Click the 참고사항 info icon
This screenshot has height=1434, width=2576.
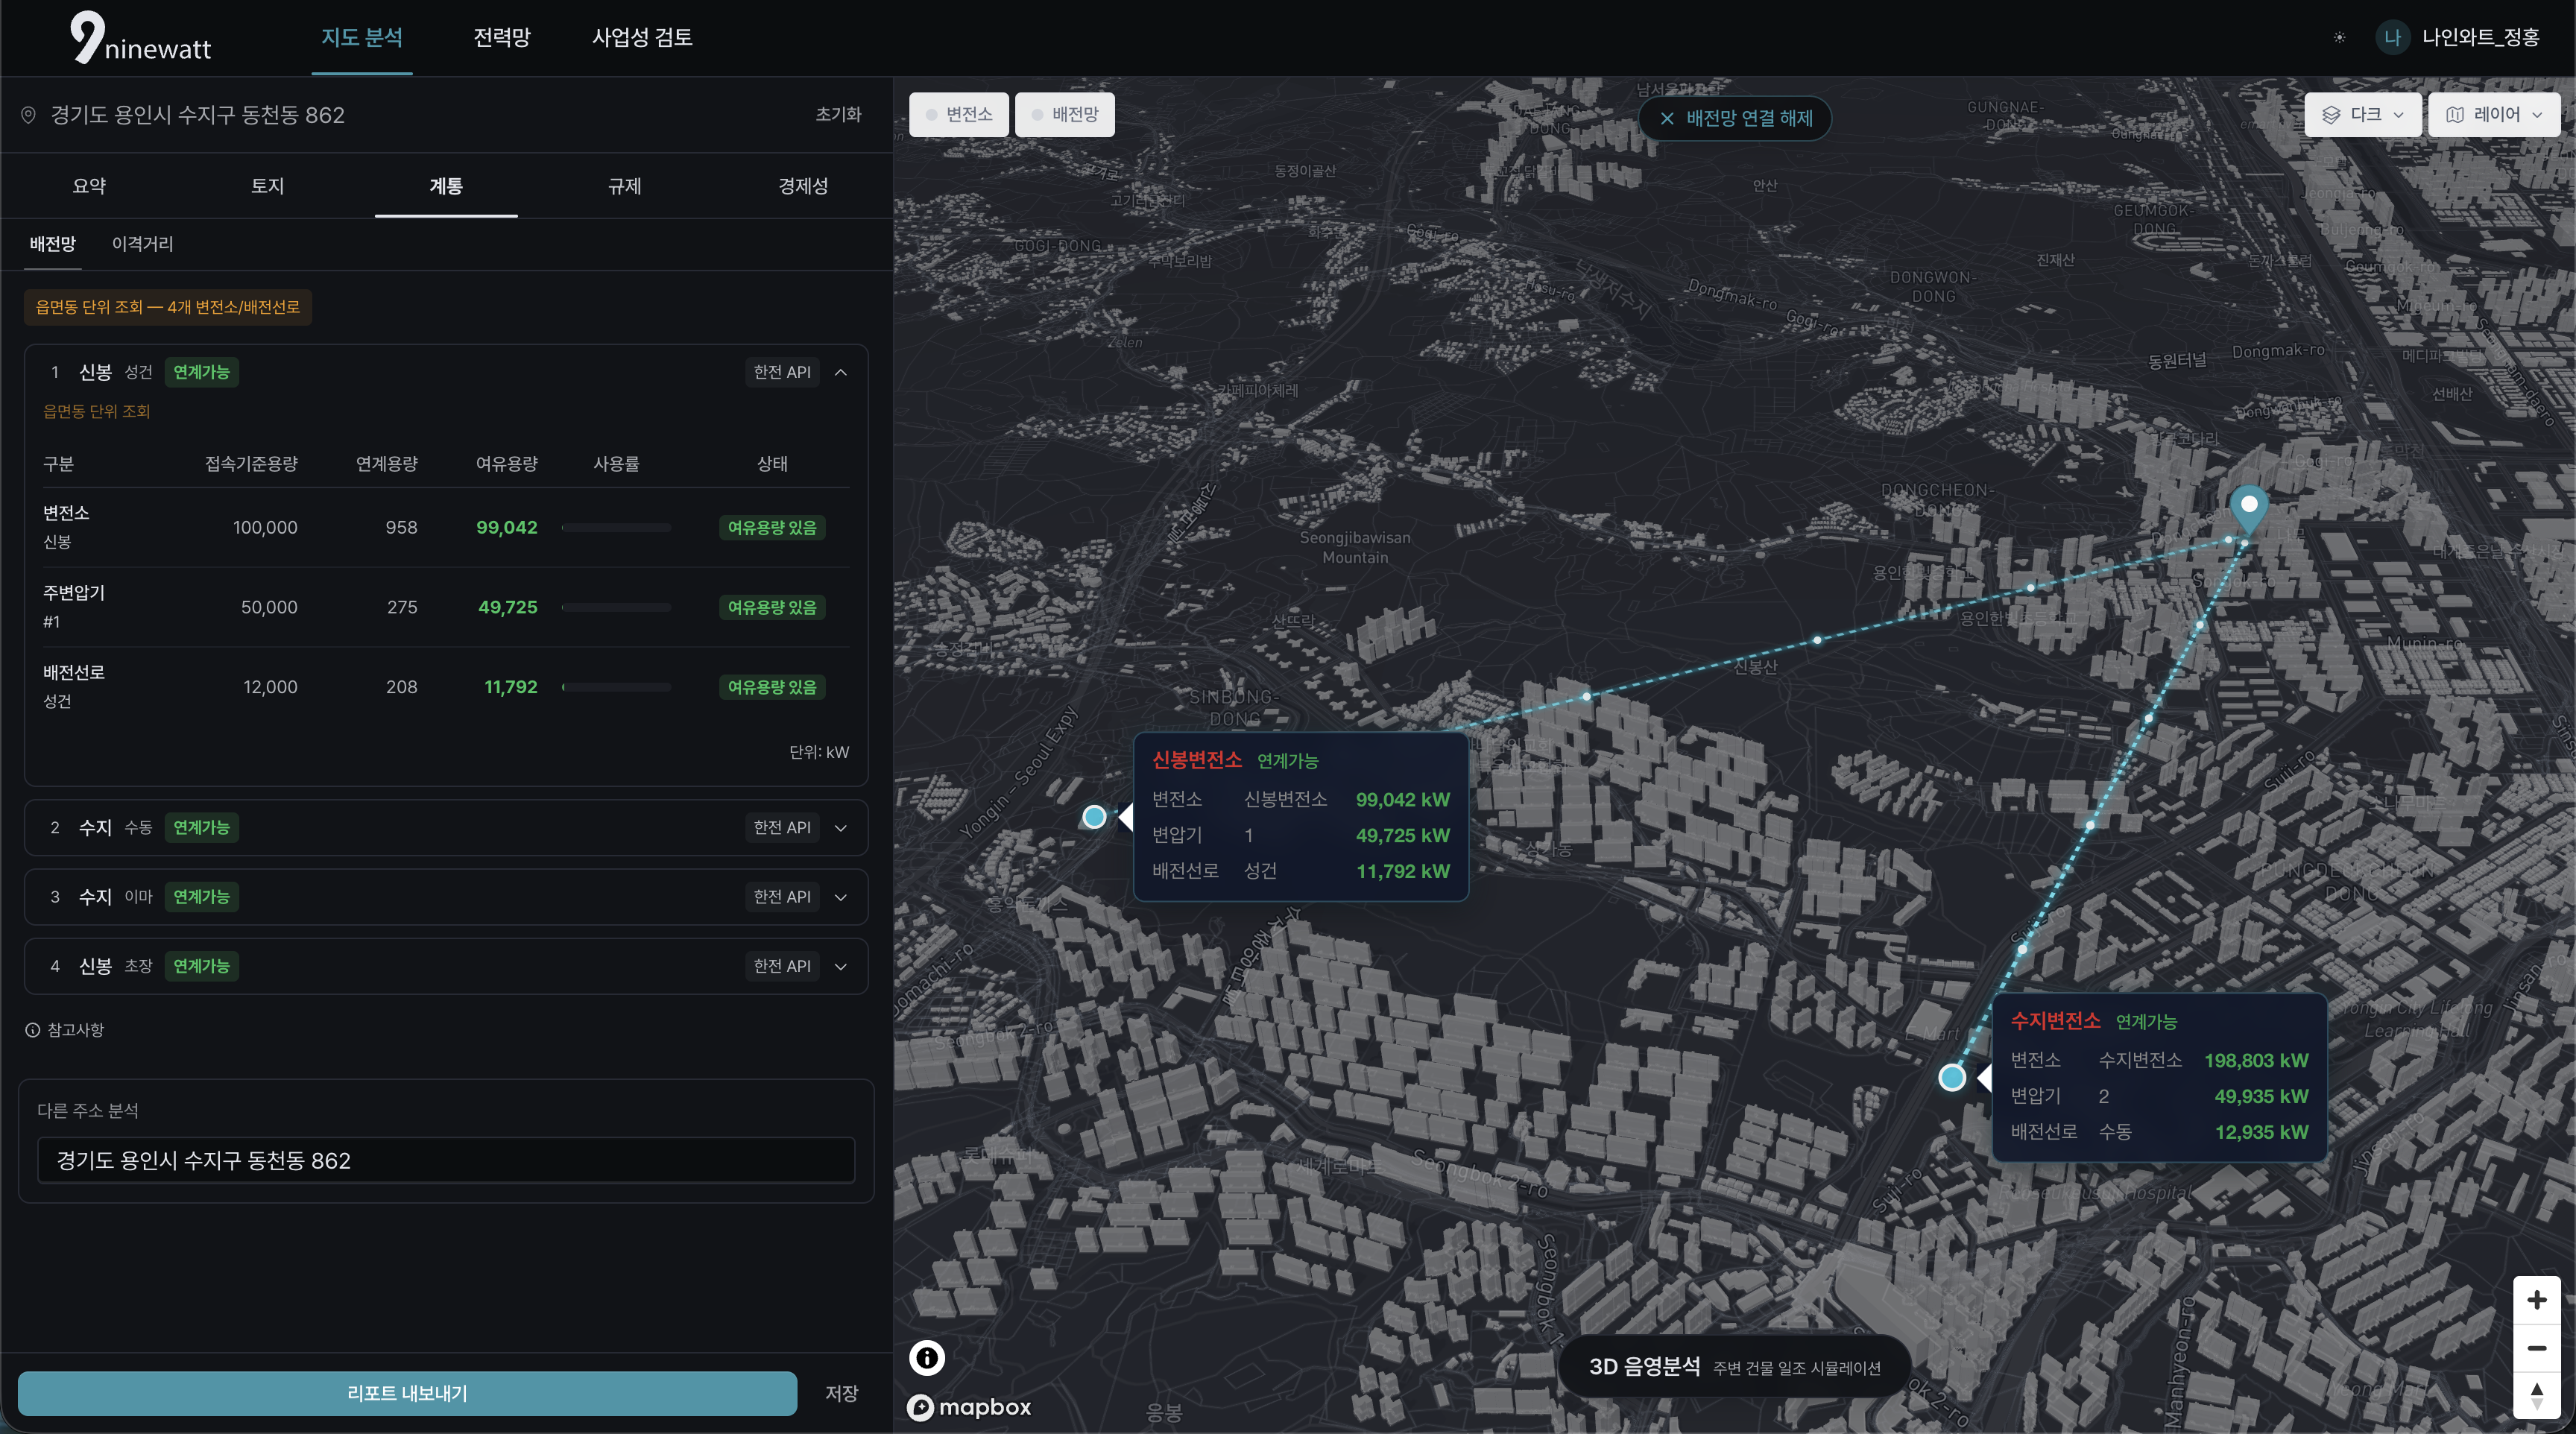[32, 1030]
